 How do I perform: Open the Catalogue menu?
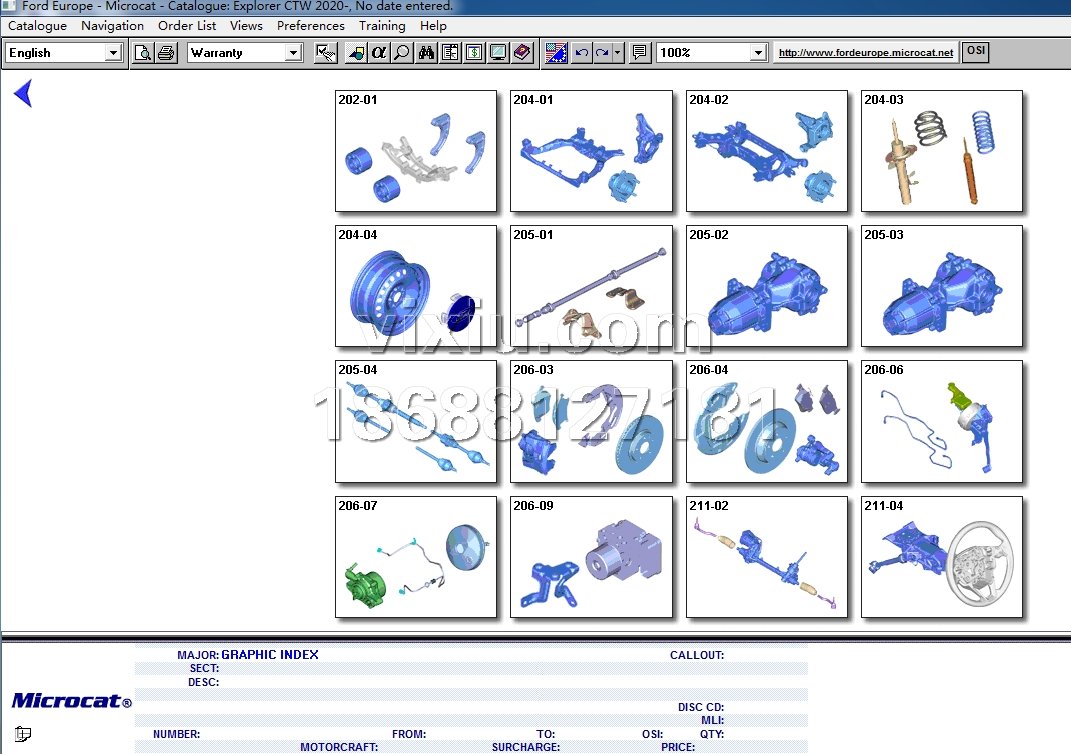click(x=38, y=26)
